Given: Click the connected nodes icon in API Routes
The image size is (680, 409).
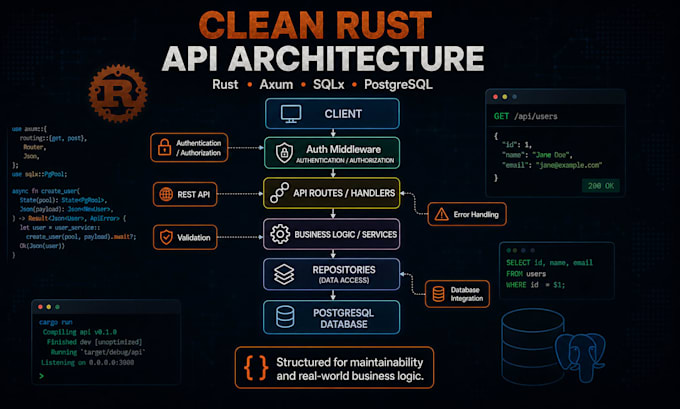Looking at the screenshot, I should click(279, 193).
